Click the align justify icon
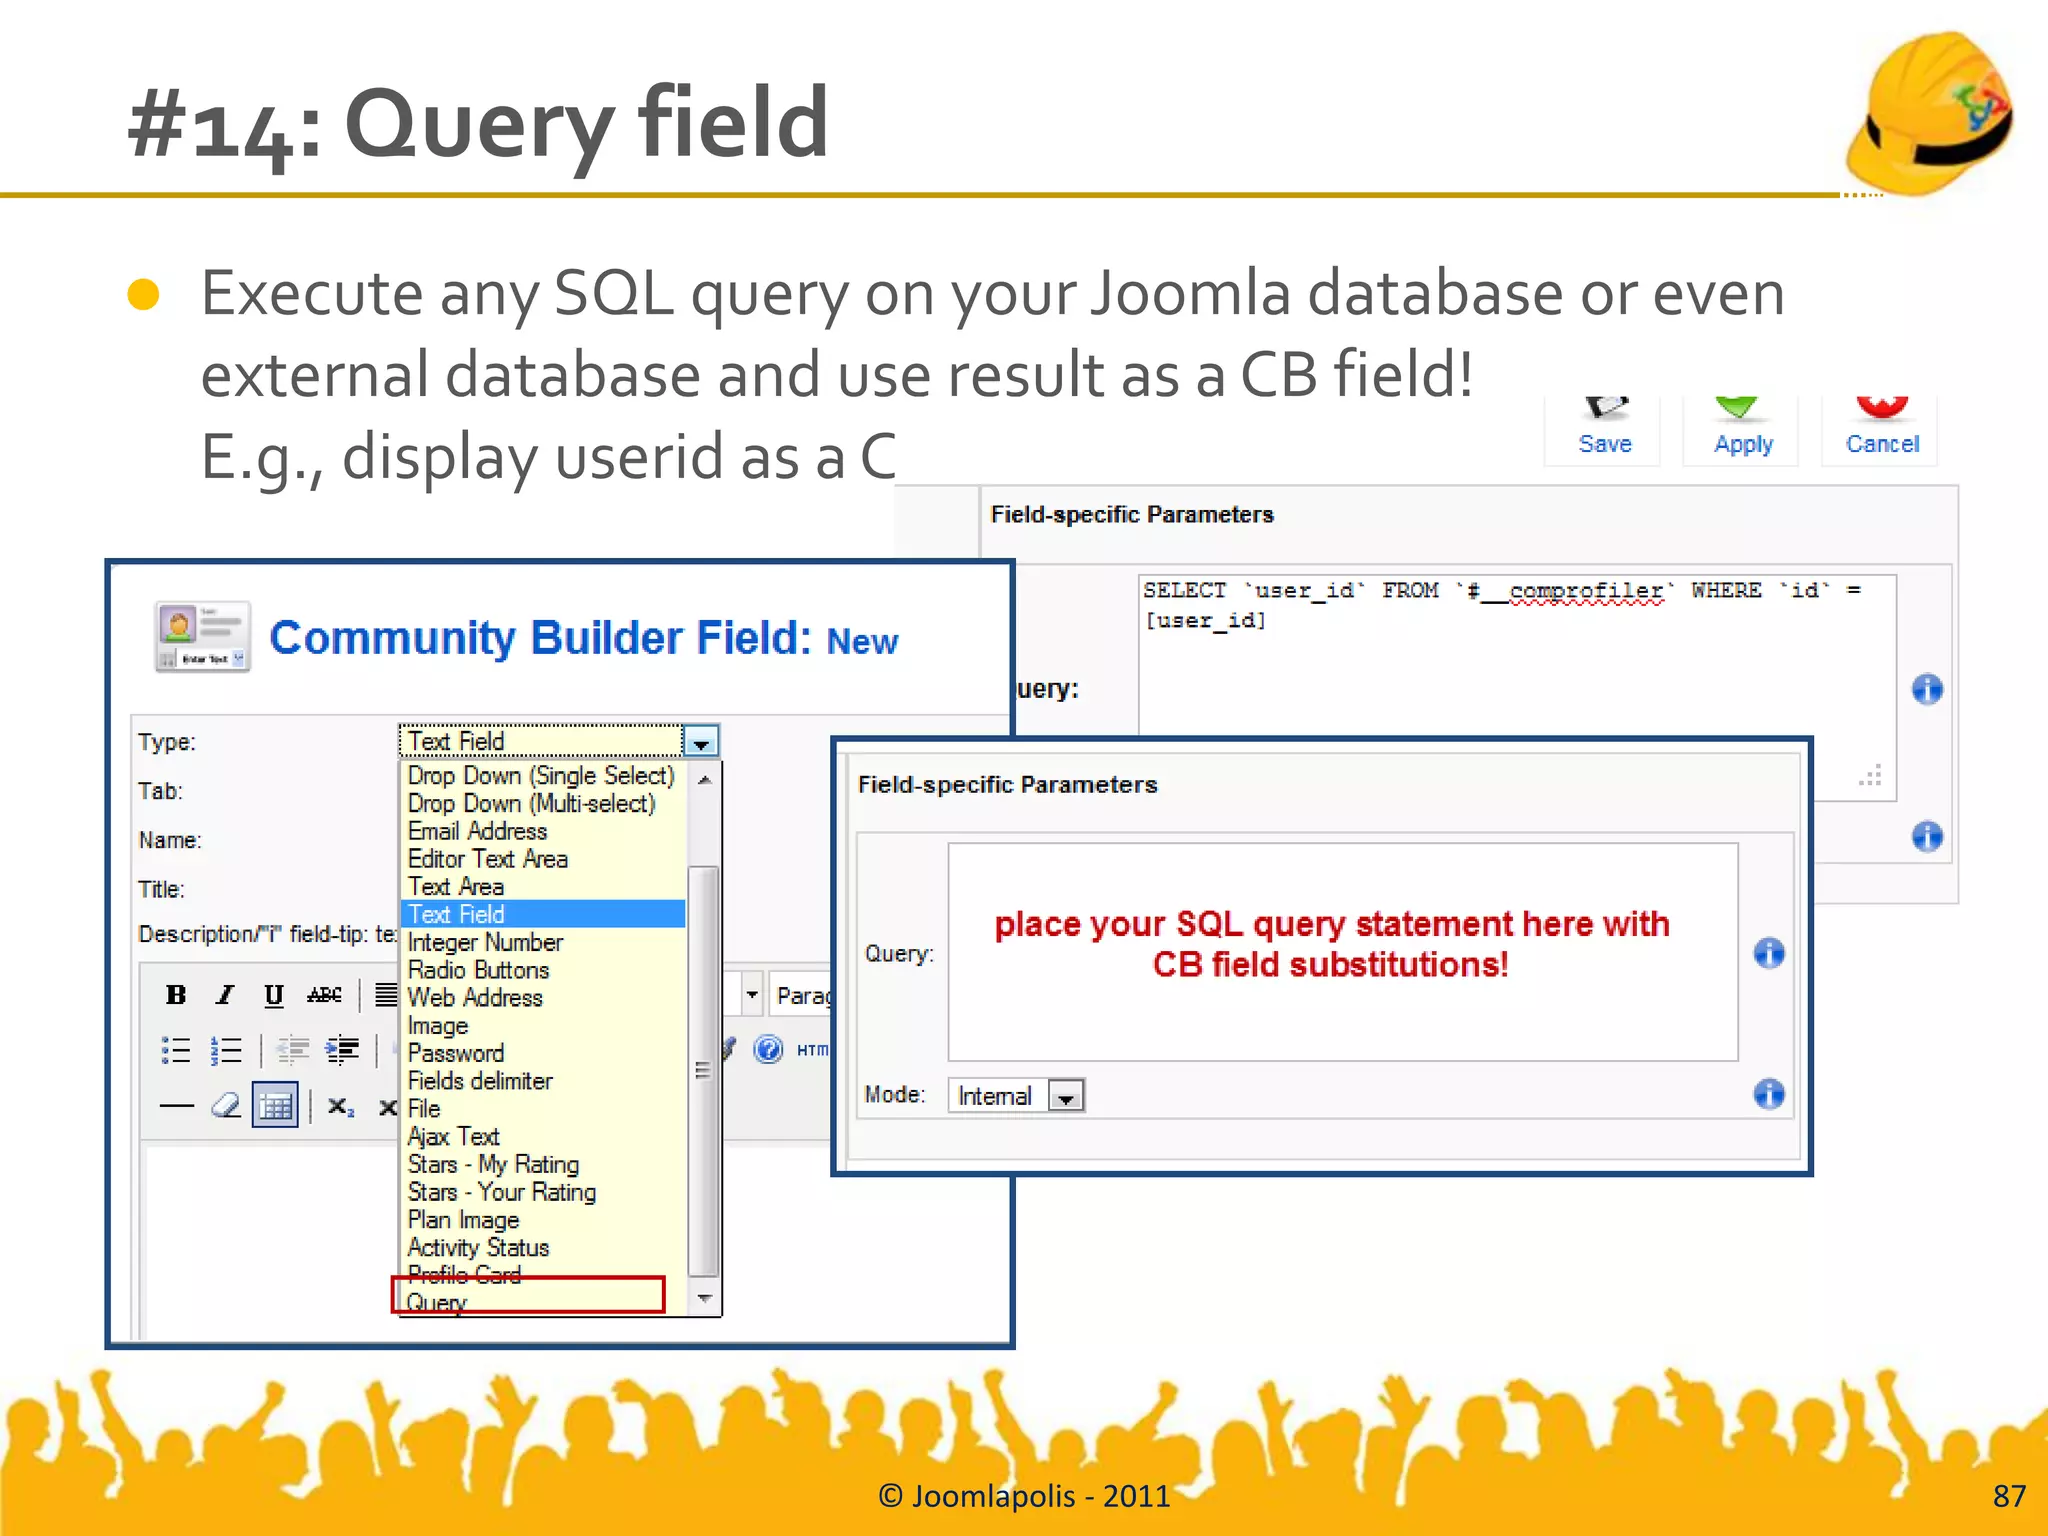This screenshot has height=1536, width=2048. point(386,994)
